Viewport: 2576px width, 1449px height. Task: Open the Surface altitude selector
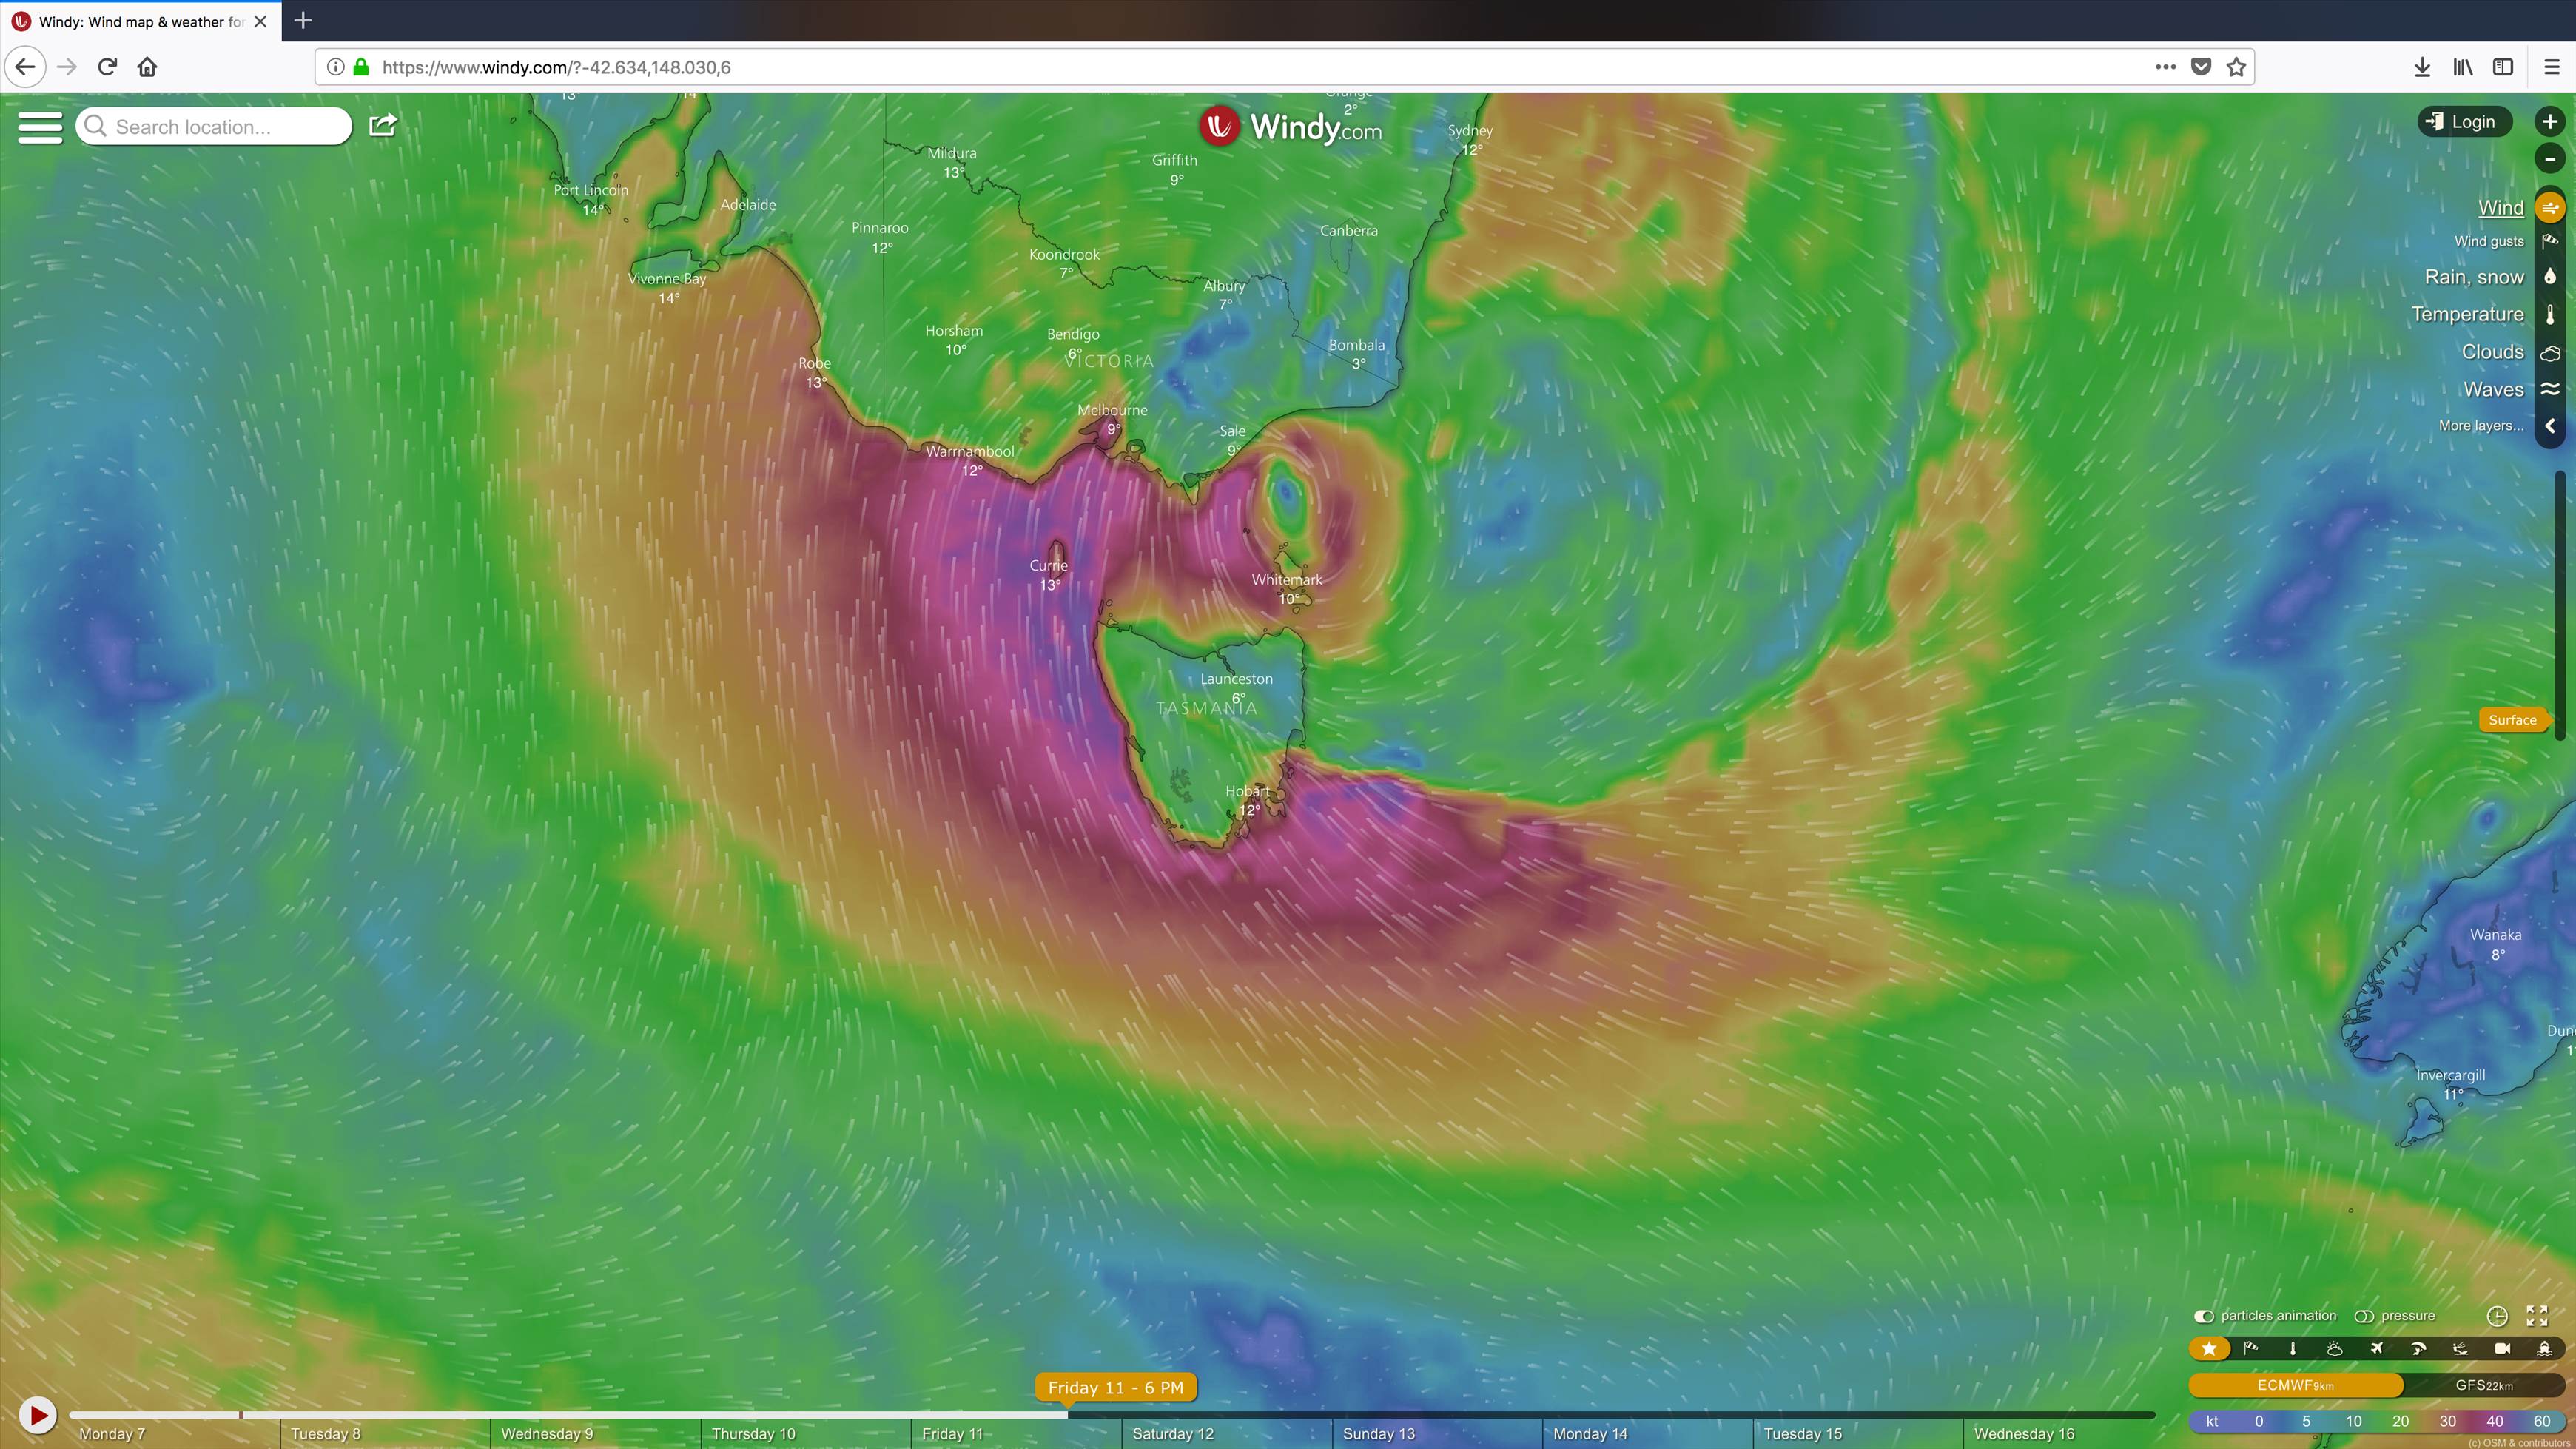coord(2512,720)
